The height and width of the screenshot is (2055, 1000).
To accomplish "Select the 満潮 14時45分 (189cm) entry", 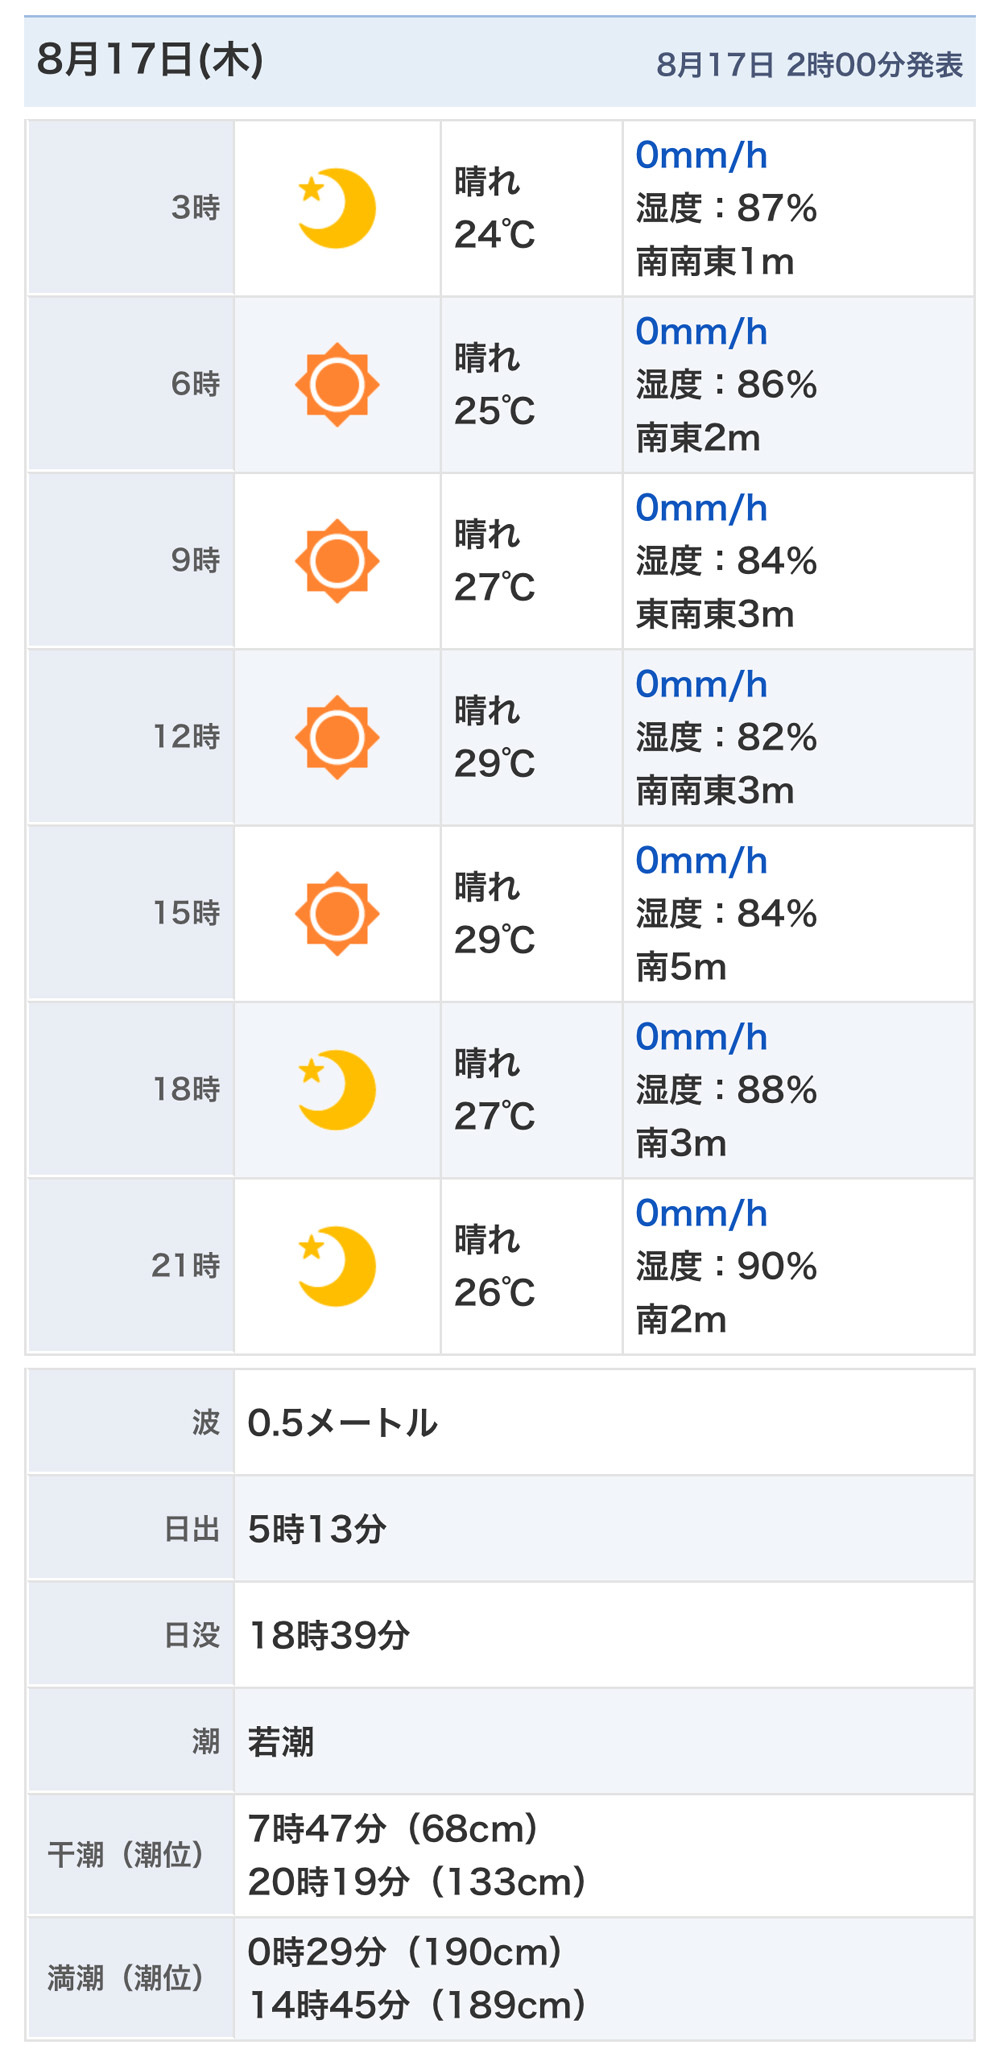I will point(417,2004).
